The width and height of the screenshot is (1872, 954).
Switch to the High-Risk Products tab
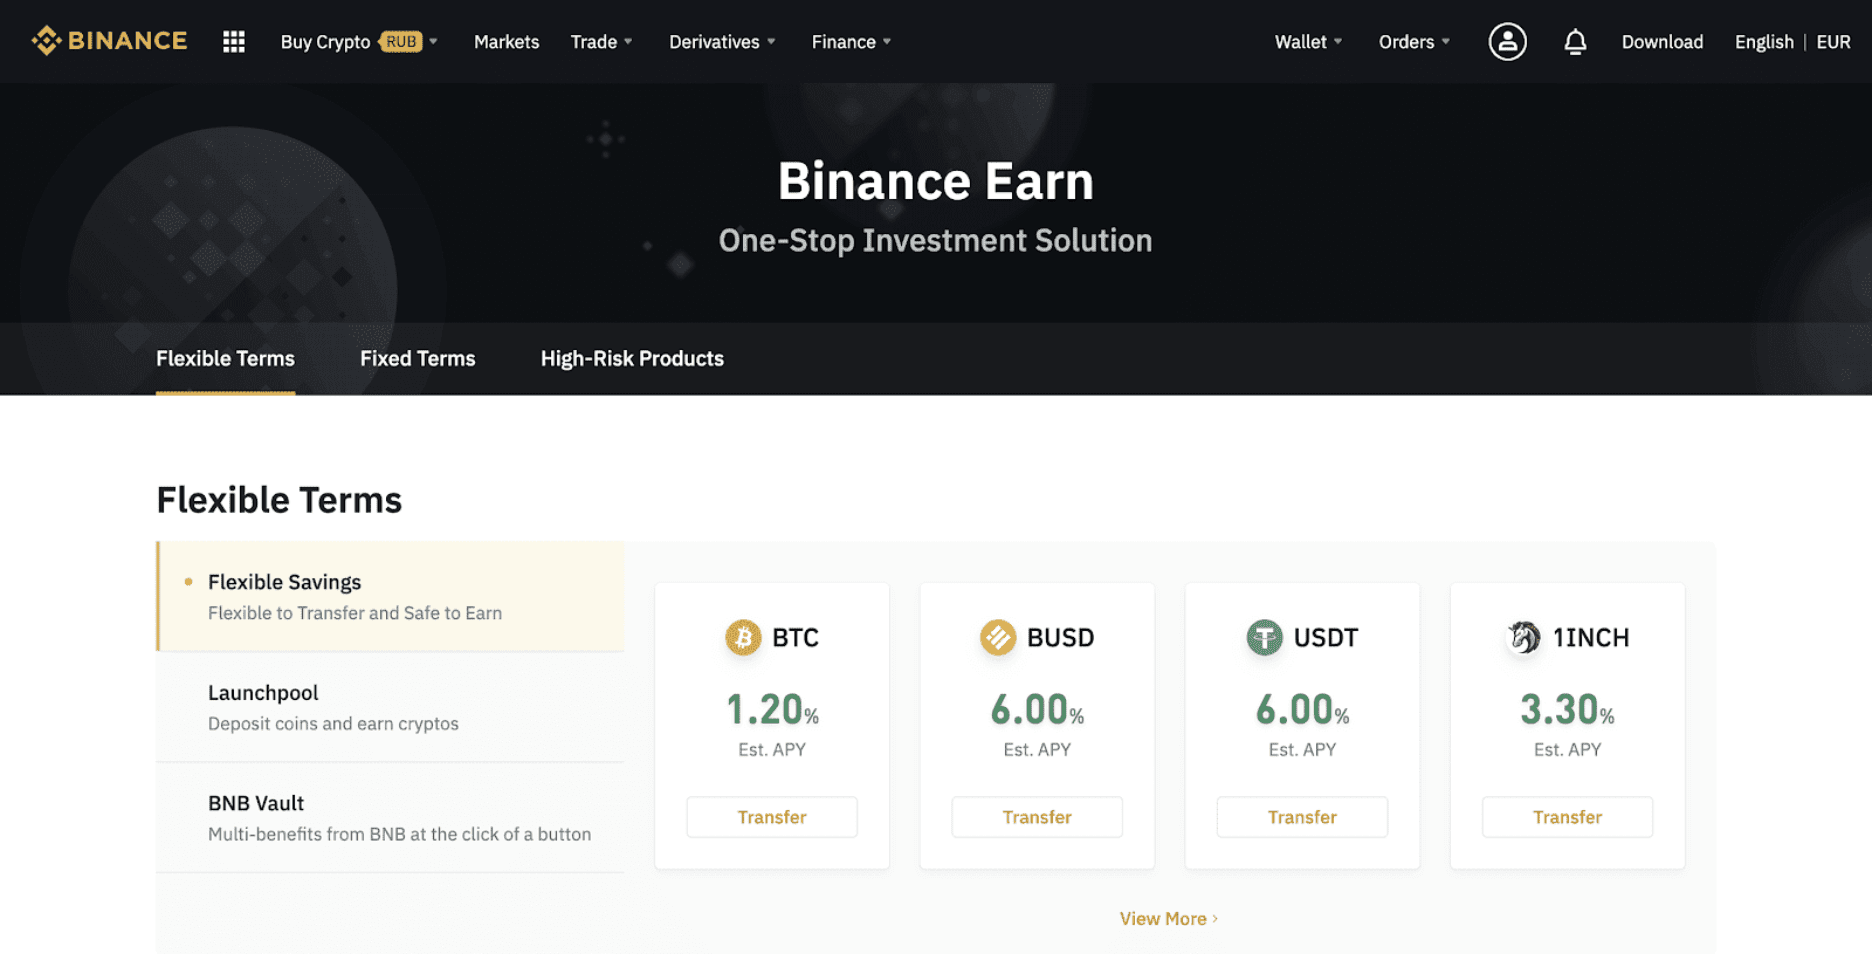(632, 358)
